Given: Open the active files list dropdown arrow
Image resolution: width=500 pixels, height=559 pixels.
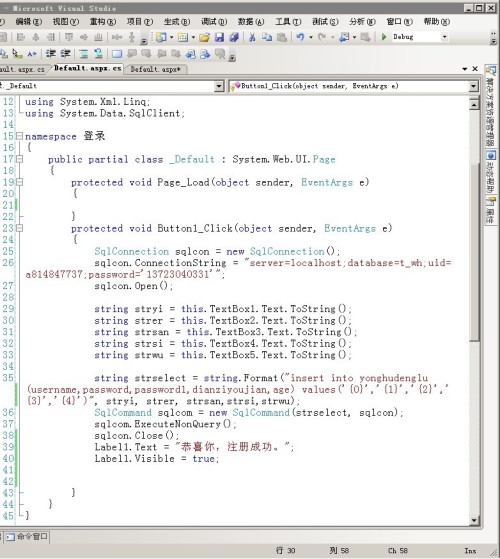Looking at the screenshot, I should [465, 68].
